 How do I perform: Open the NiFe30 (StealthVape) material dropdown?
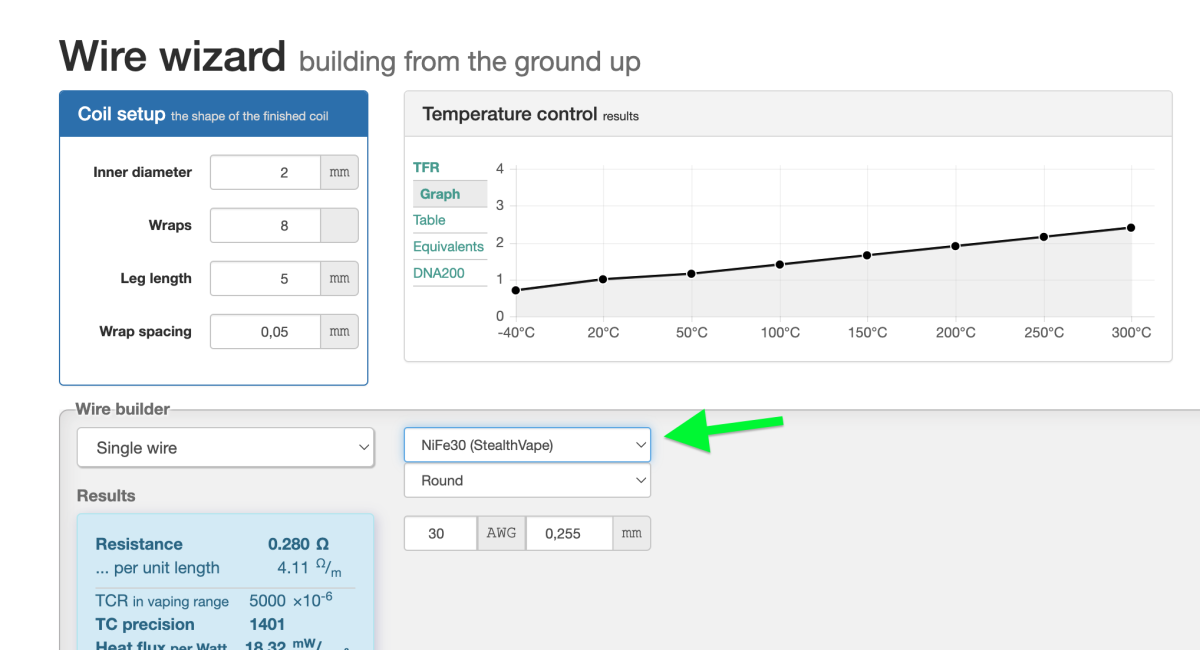[527, 445]
